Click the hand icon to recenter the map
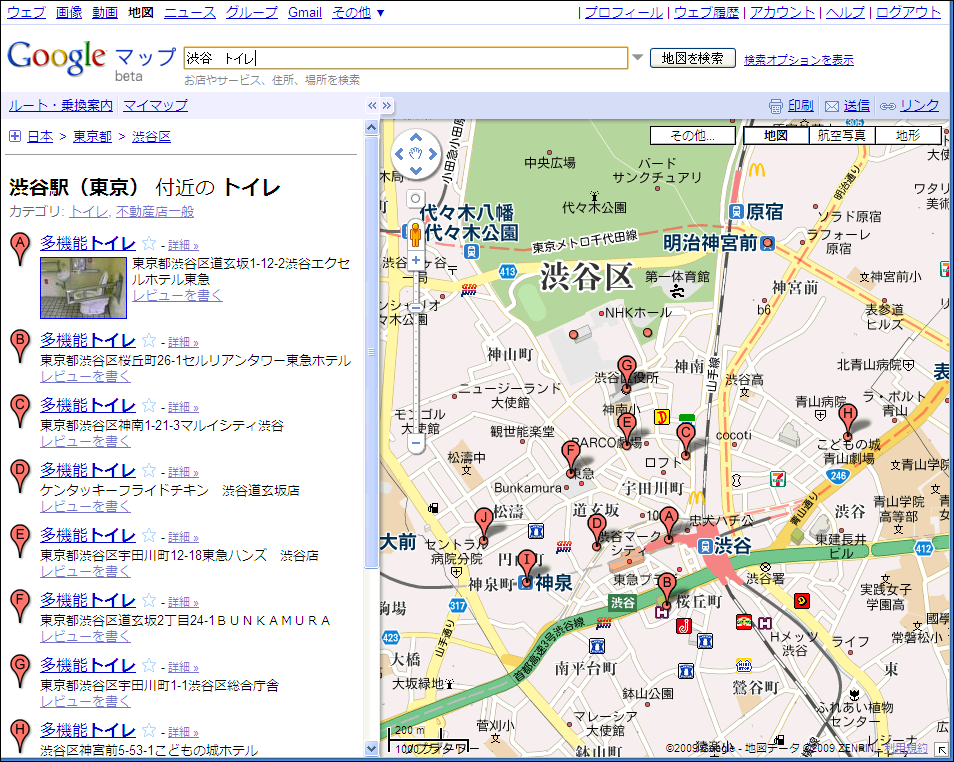954x762 pixels. pyautogui.click(x=416, y=154)
